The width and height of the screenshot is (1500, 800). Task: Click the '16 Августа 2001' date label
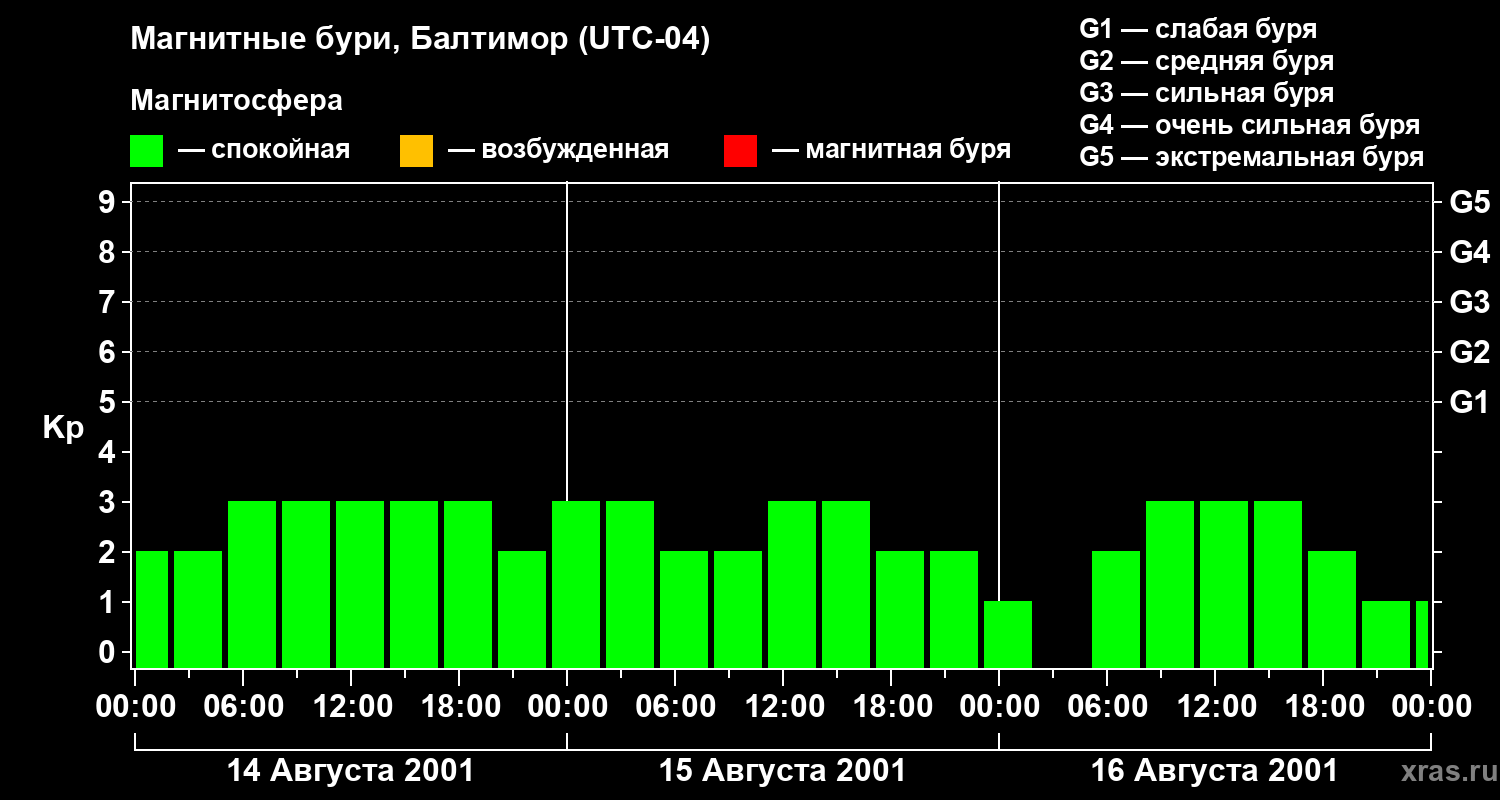point(1214,770)
